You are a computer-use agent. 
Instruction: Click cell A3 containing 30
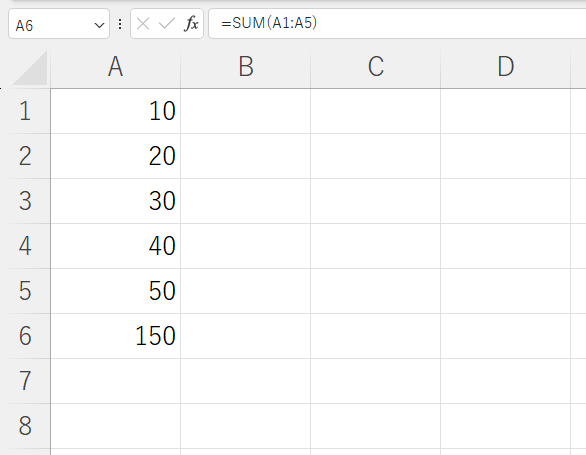pyautogui.click(x=115, y=201)
